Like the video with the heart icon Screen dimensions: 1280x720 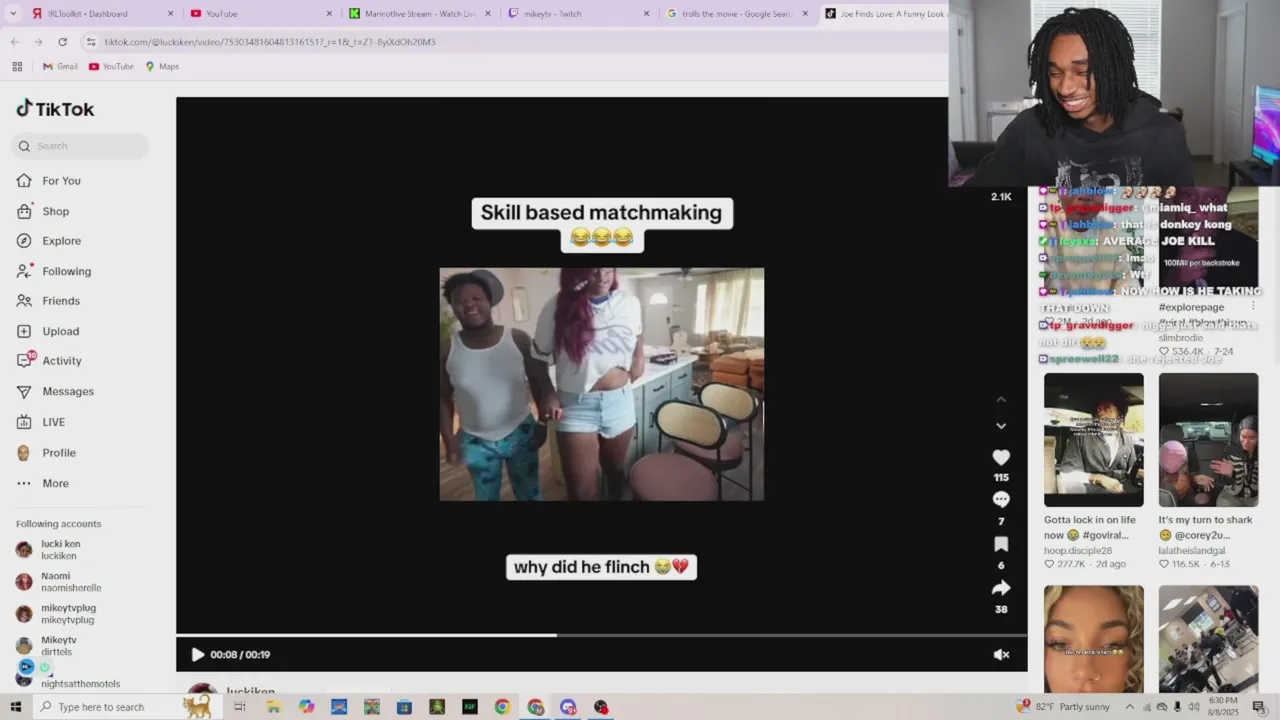tap(1001, 457)
